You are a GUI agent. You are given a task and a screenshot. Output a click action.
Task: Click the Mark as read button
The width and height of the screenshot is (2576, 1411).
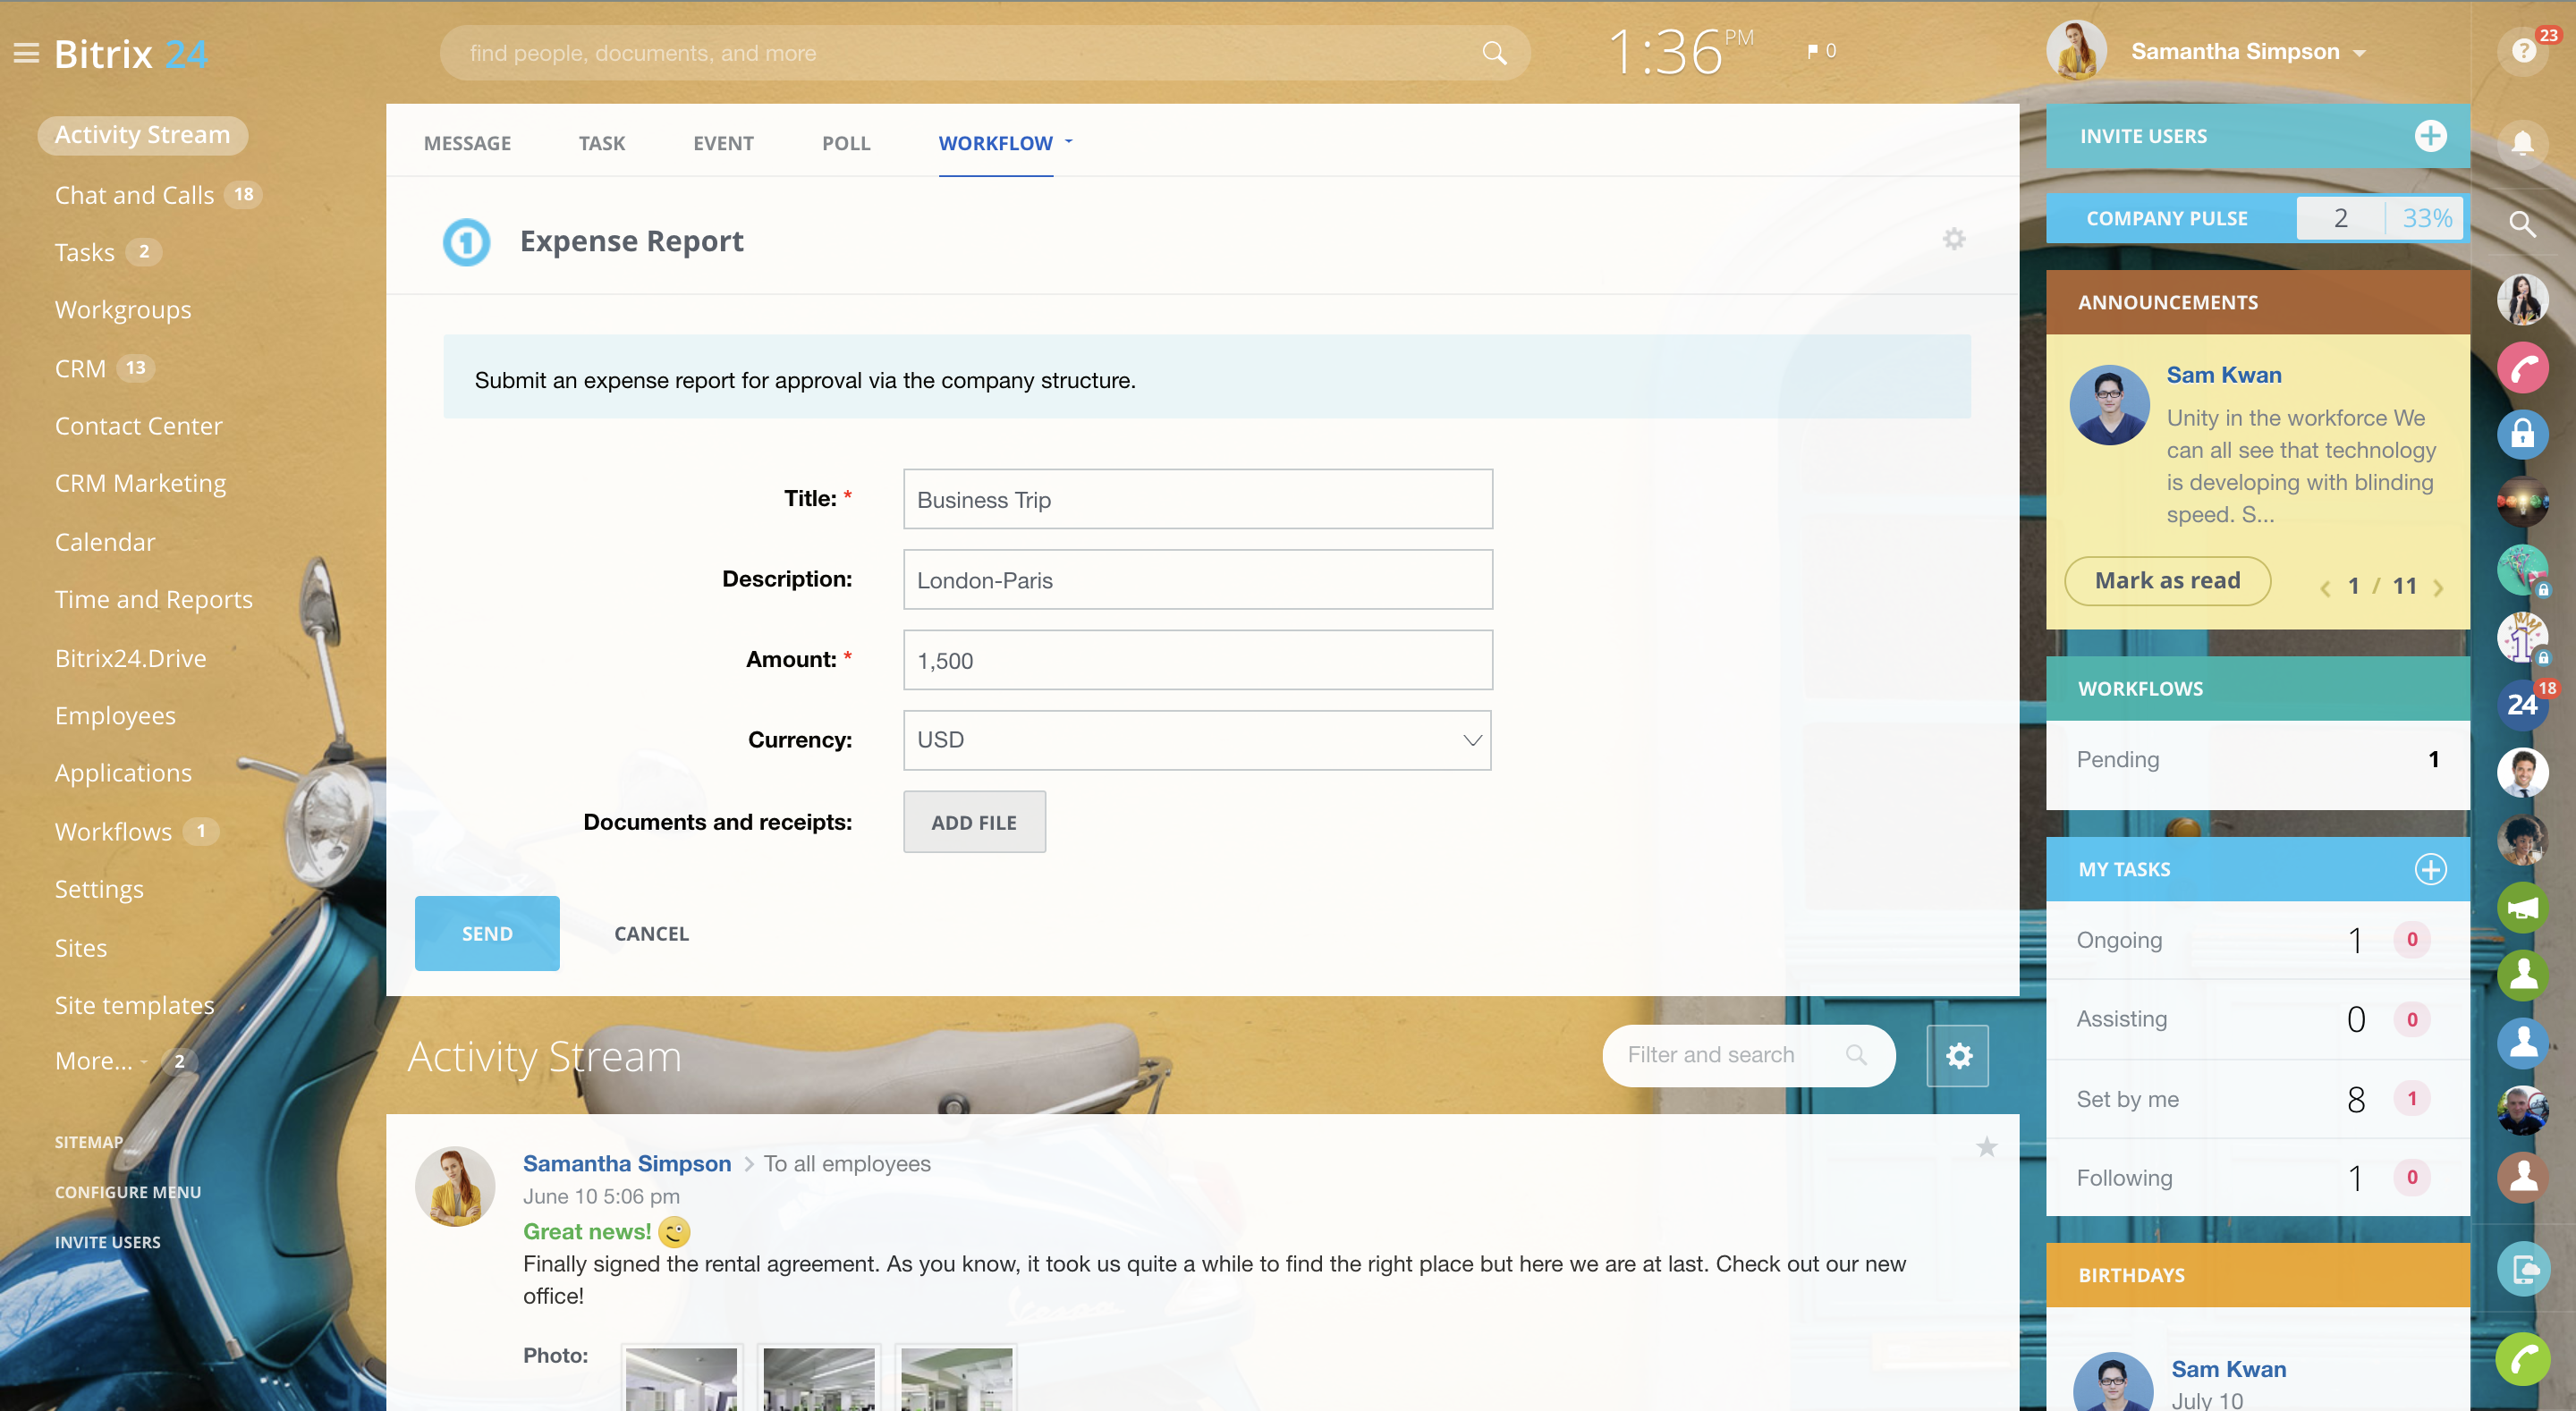2167,581
